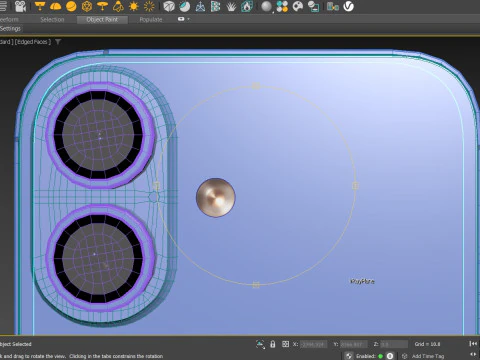Select the right handle of circle gizmo
Screen dimensions: 480x360
coord(355,186)
